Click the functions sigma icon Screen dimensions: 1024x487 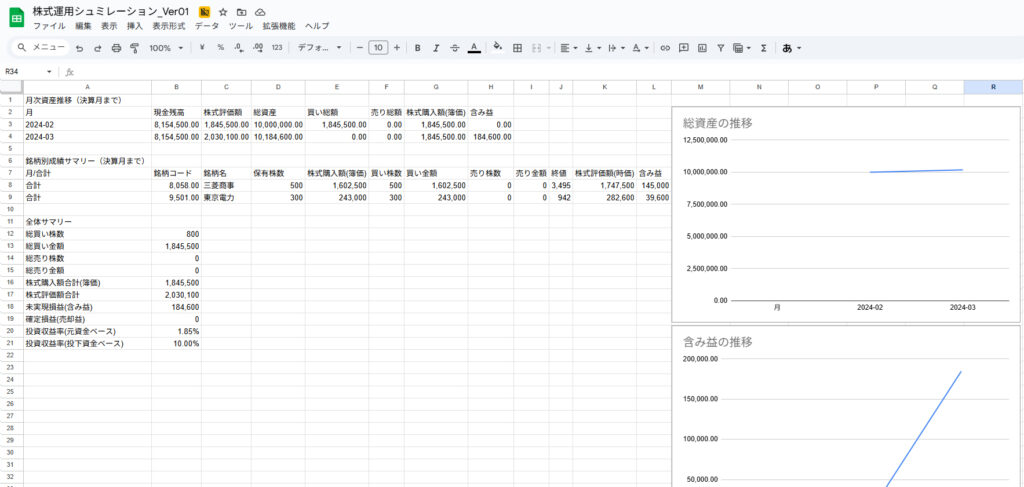(x=764, y=47)
